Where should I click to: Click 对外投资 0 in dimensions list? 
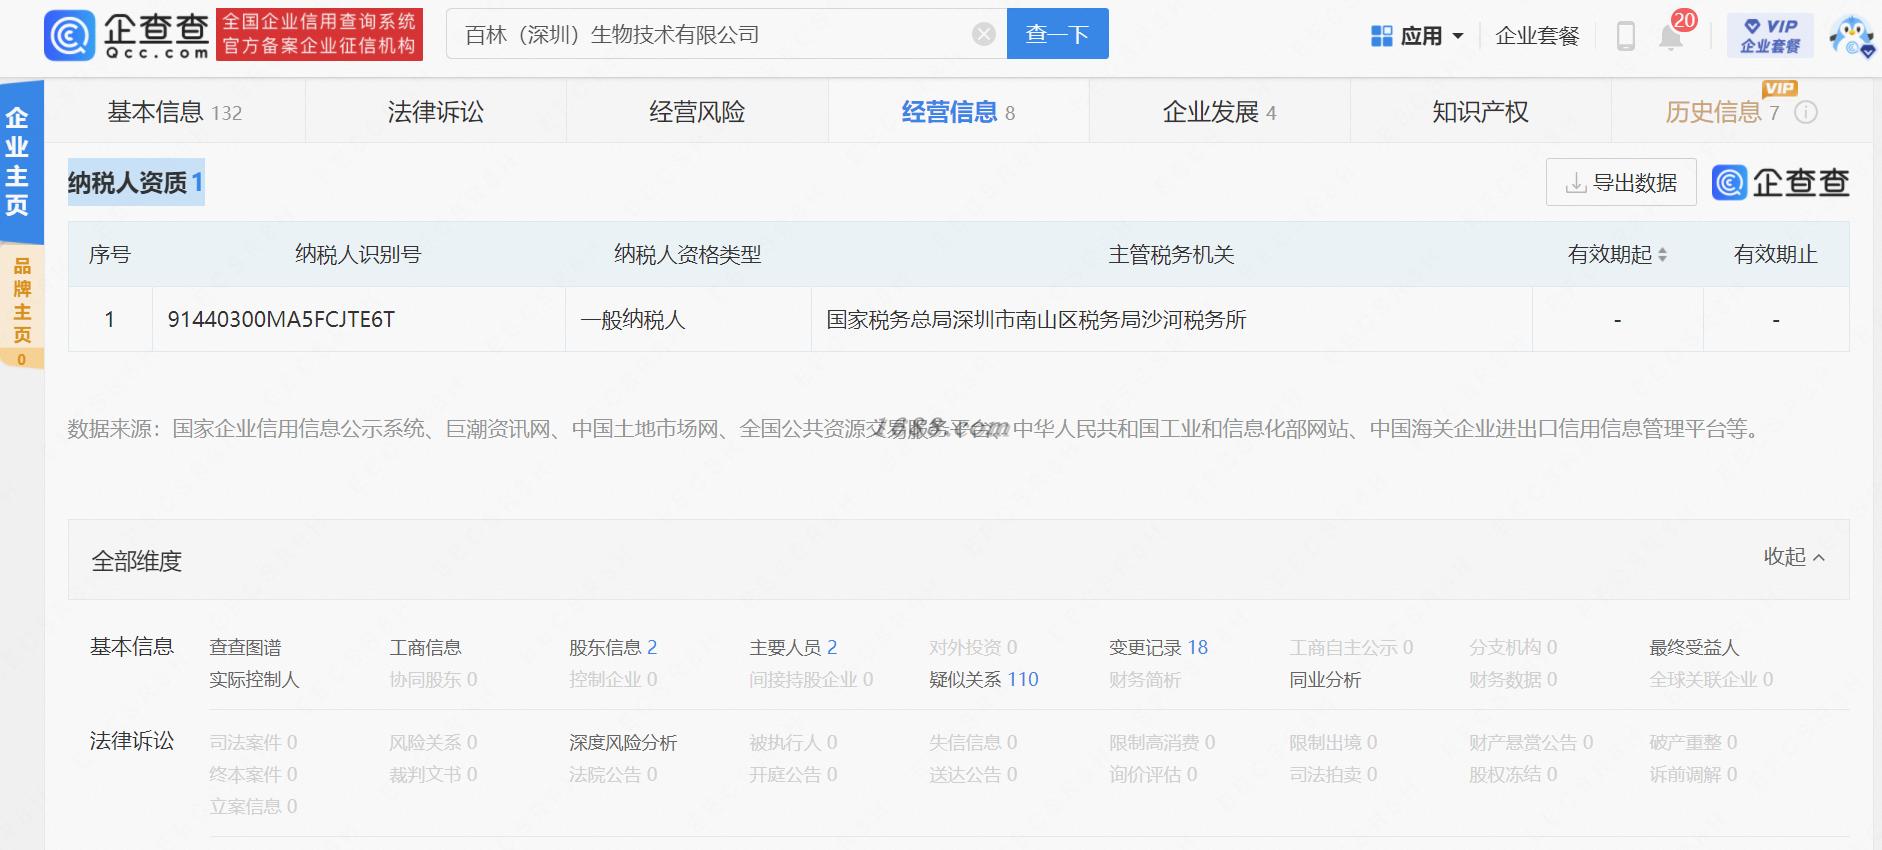point(973,648)
